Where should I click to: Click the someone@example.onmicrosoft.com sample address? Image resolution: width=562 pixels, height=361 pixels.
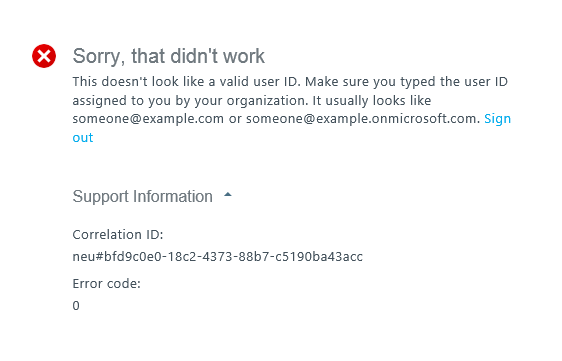(x=363, y=119)
